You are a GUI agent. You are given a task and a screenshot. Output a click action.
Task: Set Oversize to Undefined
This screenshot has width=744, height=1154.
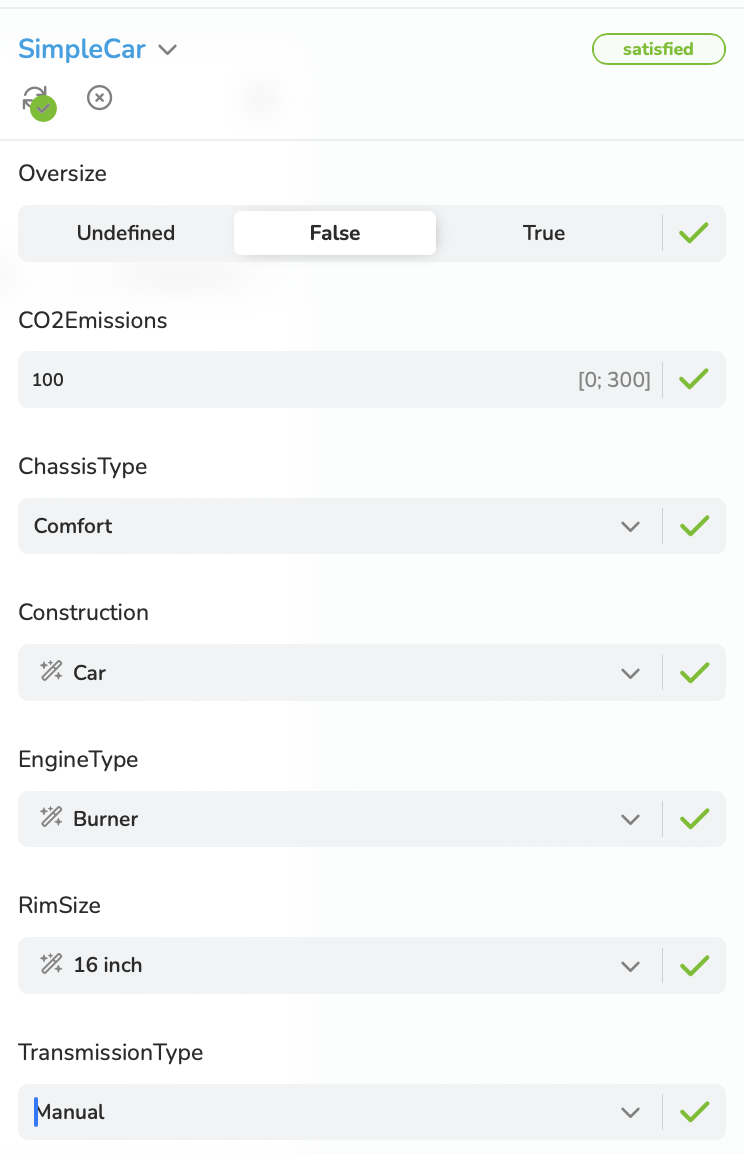coord(126,233)
